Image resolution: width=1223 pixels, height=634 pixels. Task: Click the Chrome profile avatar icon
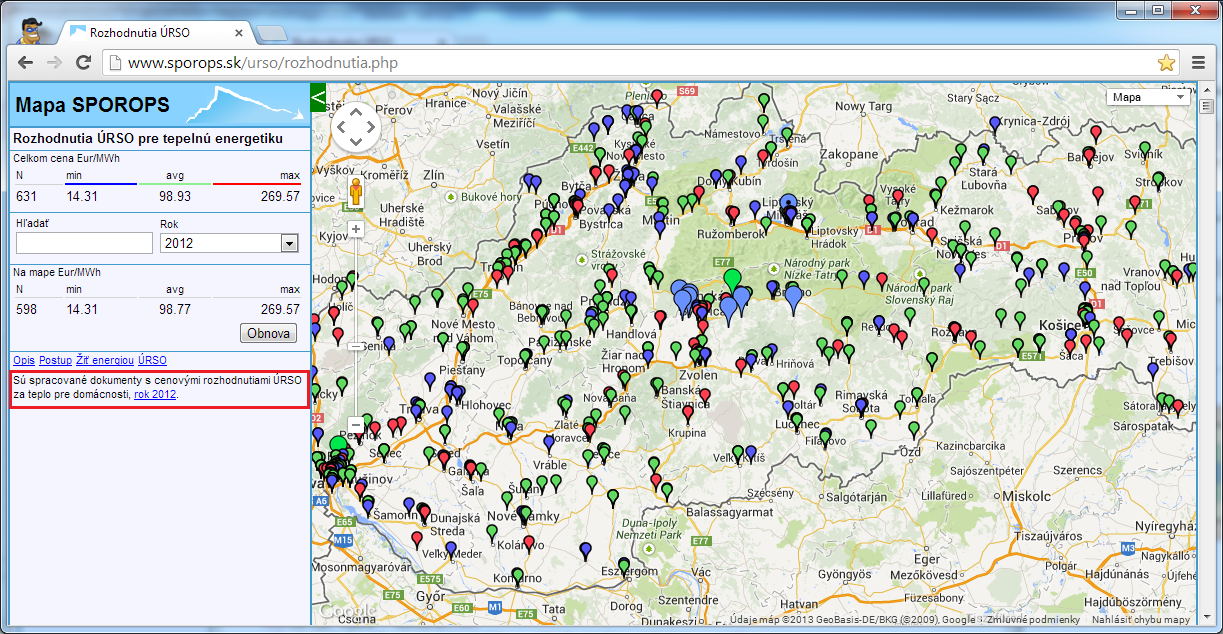point(30,30)
